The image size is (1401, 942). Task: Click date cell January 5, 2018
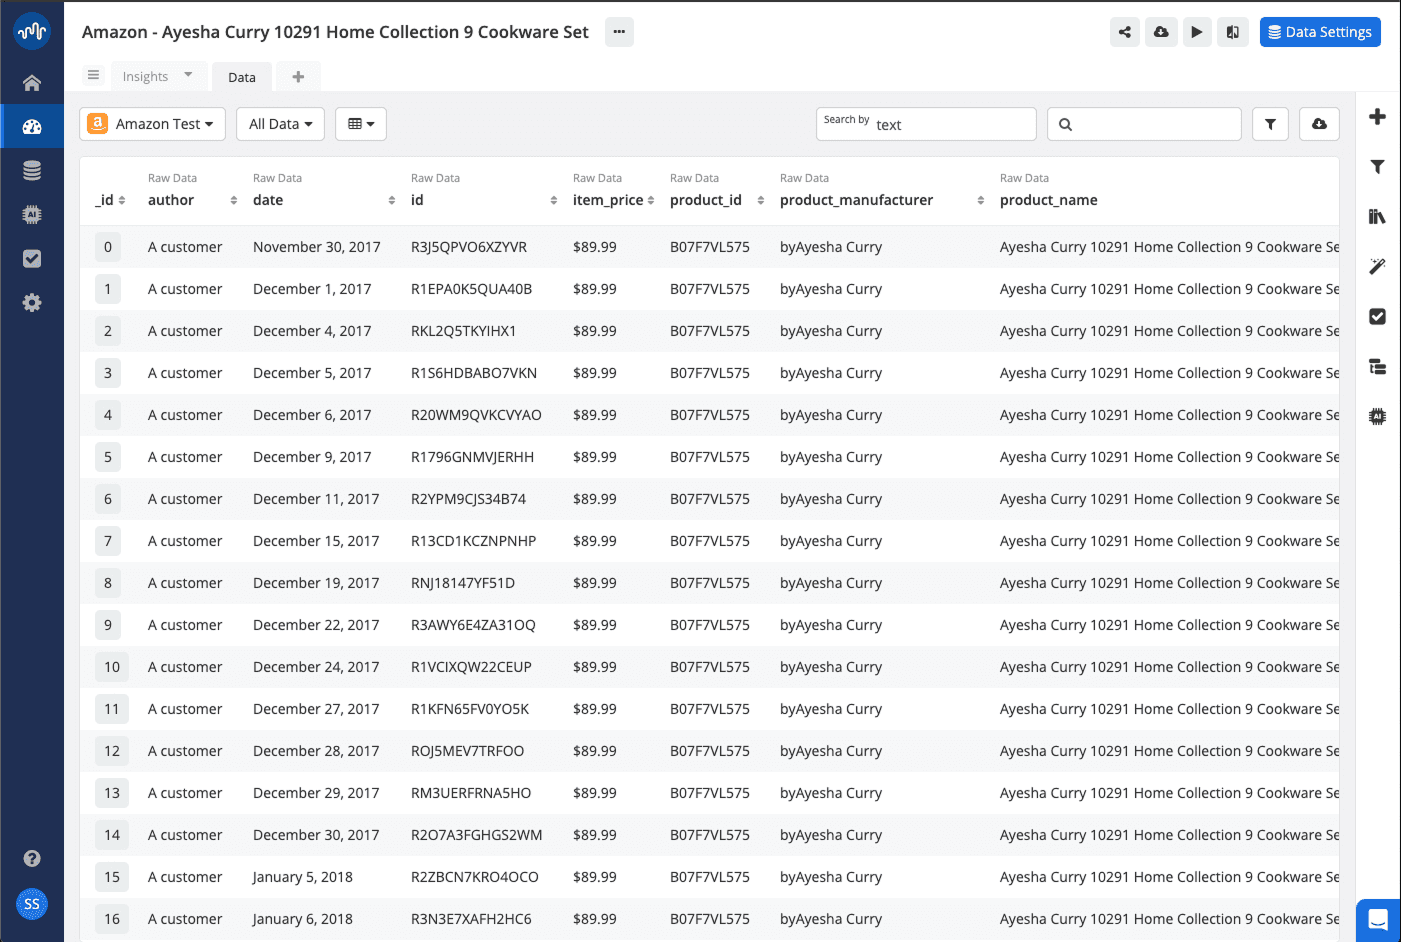[x=303, y=877]
